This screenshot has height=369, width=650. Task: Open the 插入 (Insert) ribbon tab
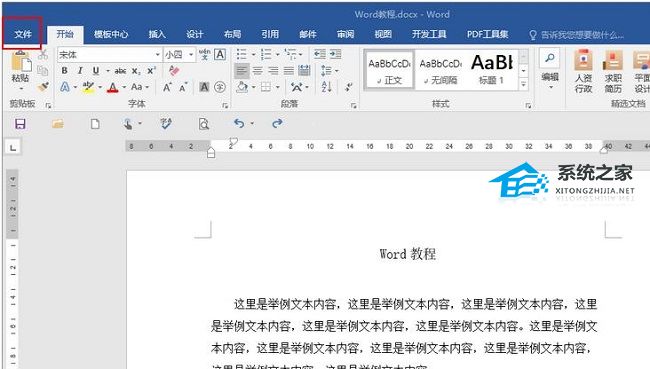(157, 34)
